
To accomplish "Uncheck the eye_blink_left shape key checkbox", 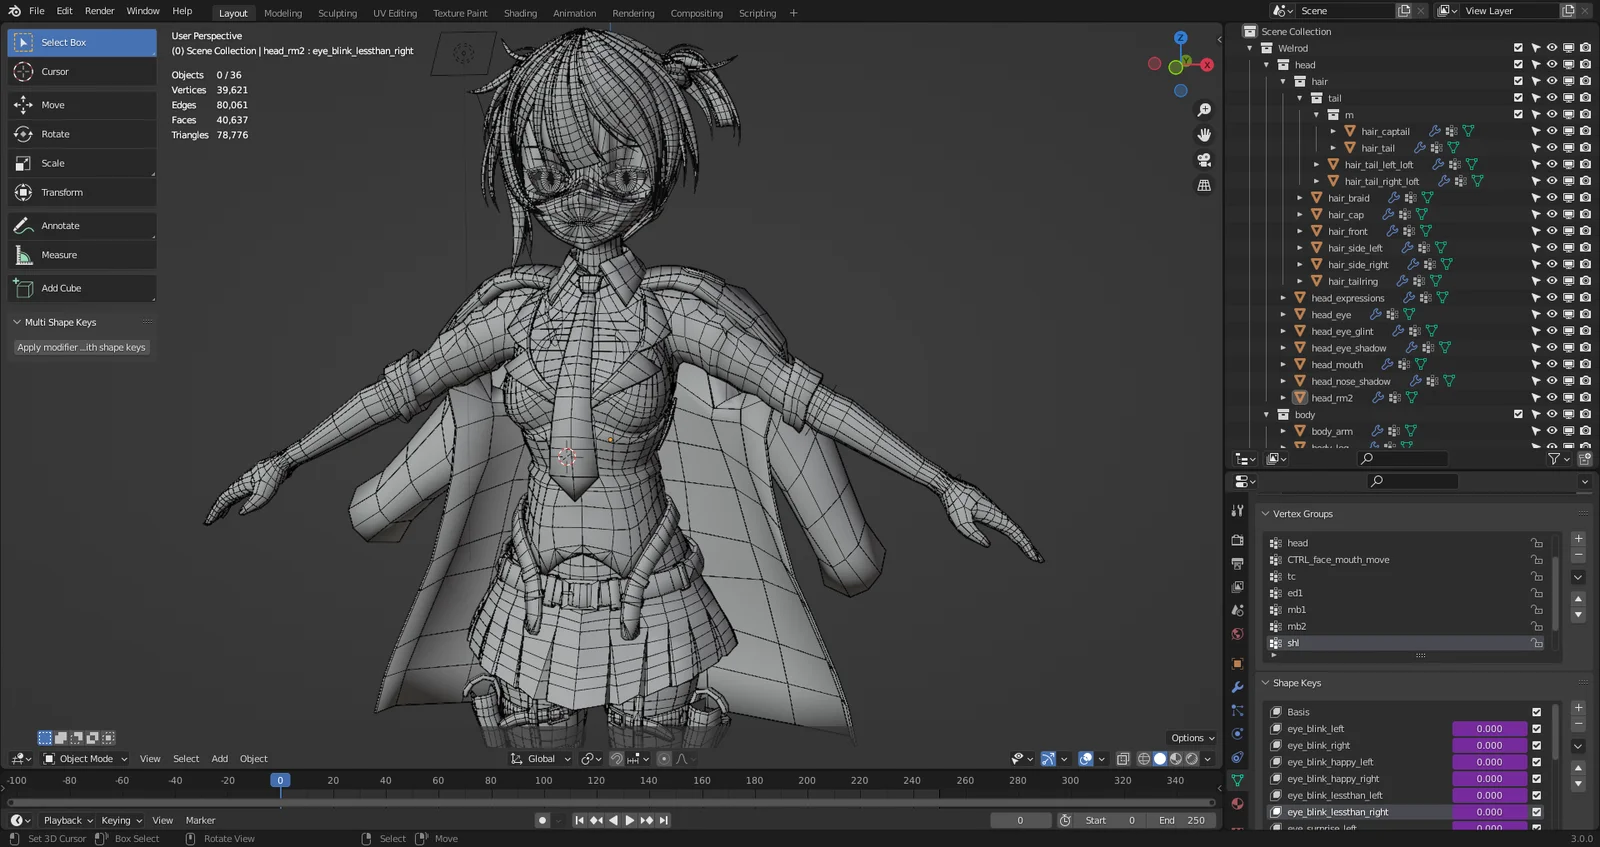I will 1536,729.
